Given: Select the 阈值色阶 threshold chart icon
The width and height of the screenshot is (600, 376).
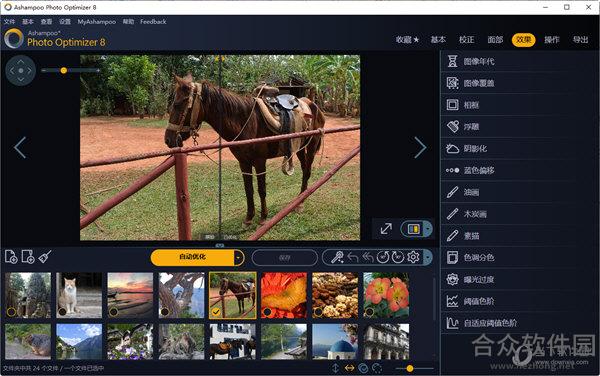Looking at the screenshot, I should click(452, 301).
